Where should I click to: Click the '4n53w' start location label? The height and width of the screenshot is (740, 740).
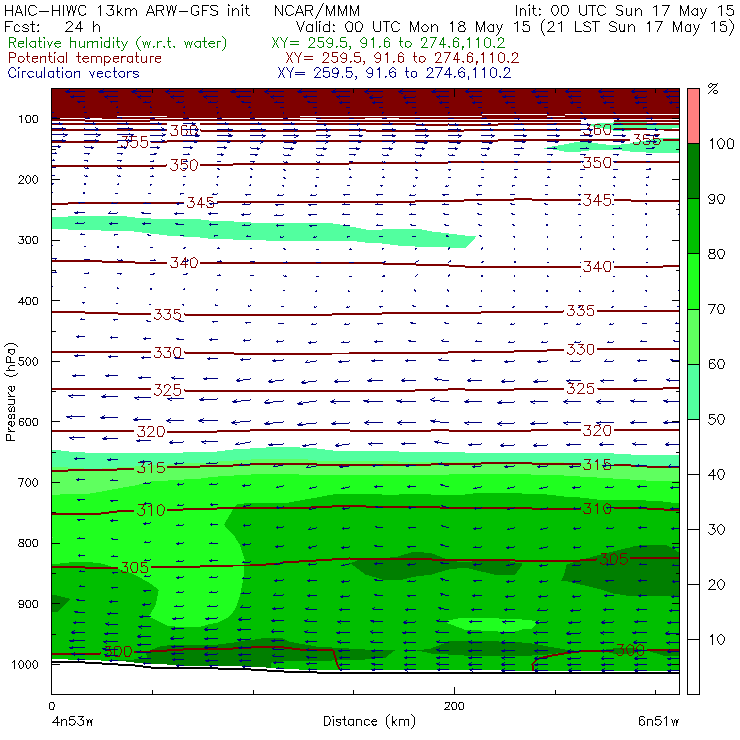[72, 721]
